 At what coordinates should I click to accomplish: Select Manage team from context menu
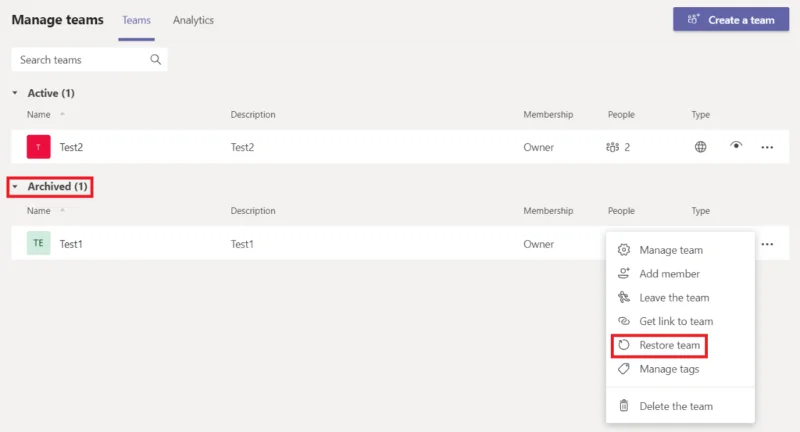[x=680, y=250]
